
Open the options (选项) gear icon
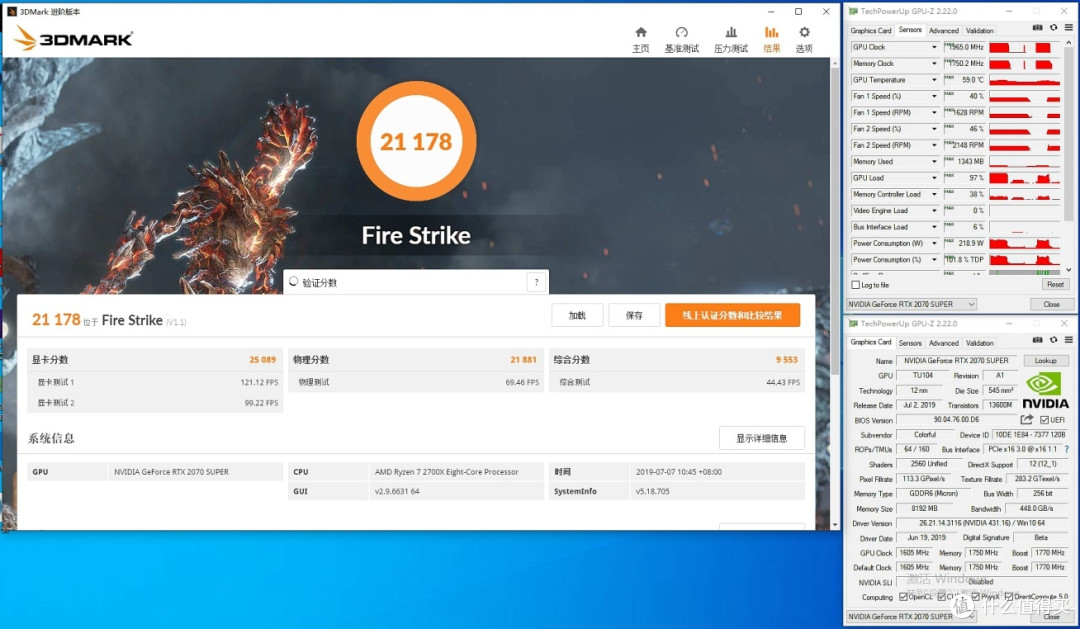click(804, 32)
